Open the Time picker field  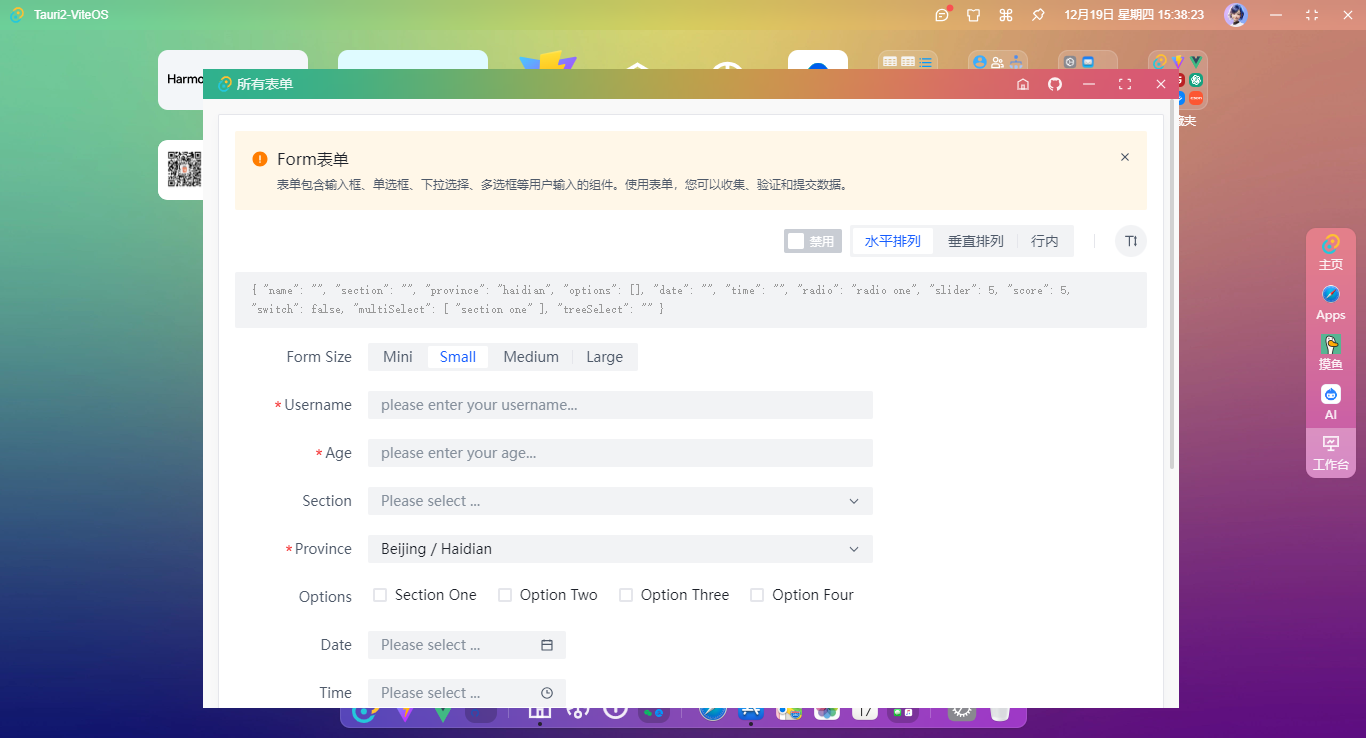click(467, 693)
